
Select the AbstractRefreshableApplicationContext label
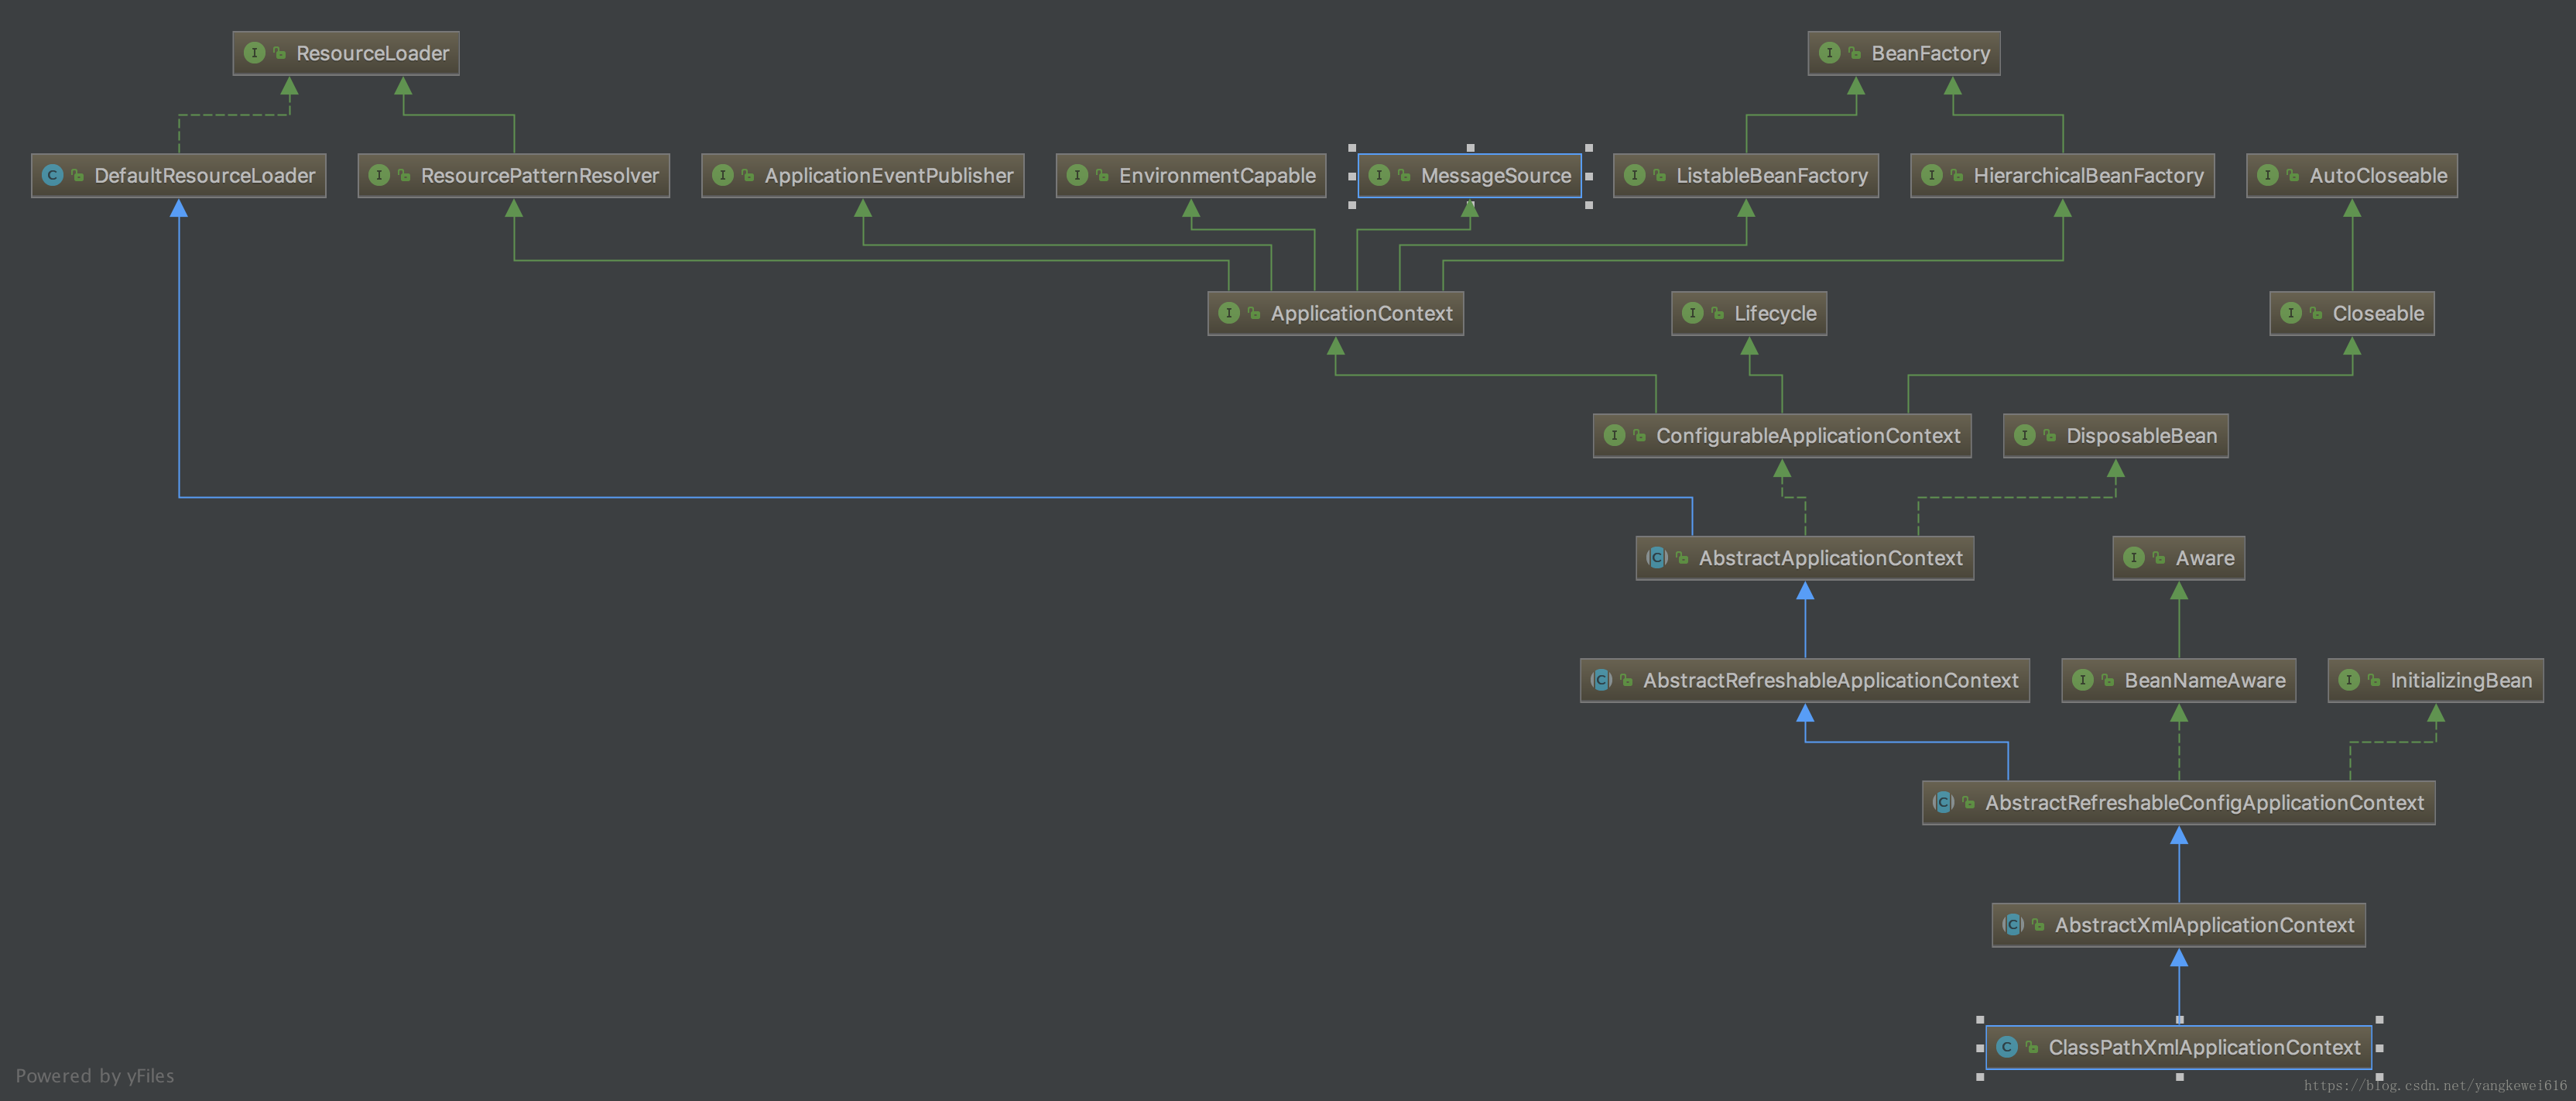coord(1831,680)
